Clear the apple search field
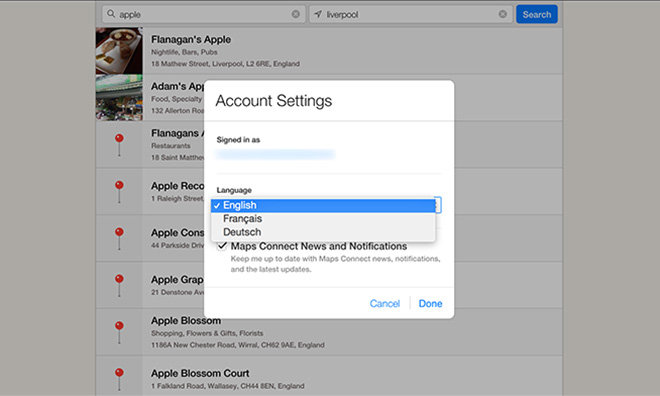Image resolution: width=660 pixels, height=396 pixels. pyautogui.click(x=295, y=14)
